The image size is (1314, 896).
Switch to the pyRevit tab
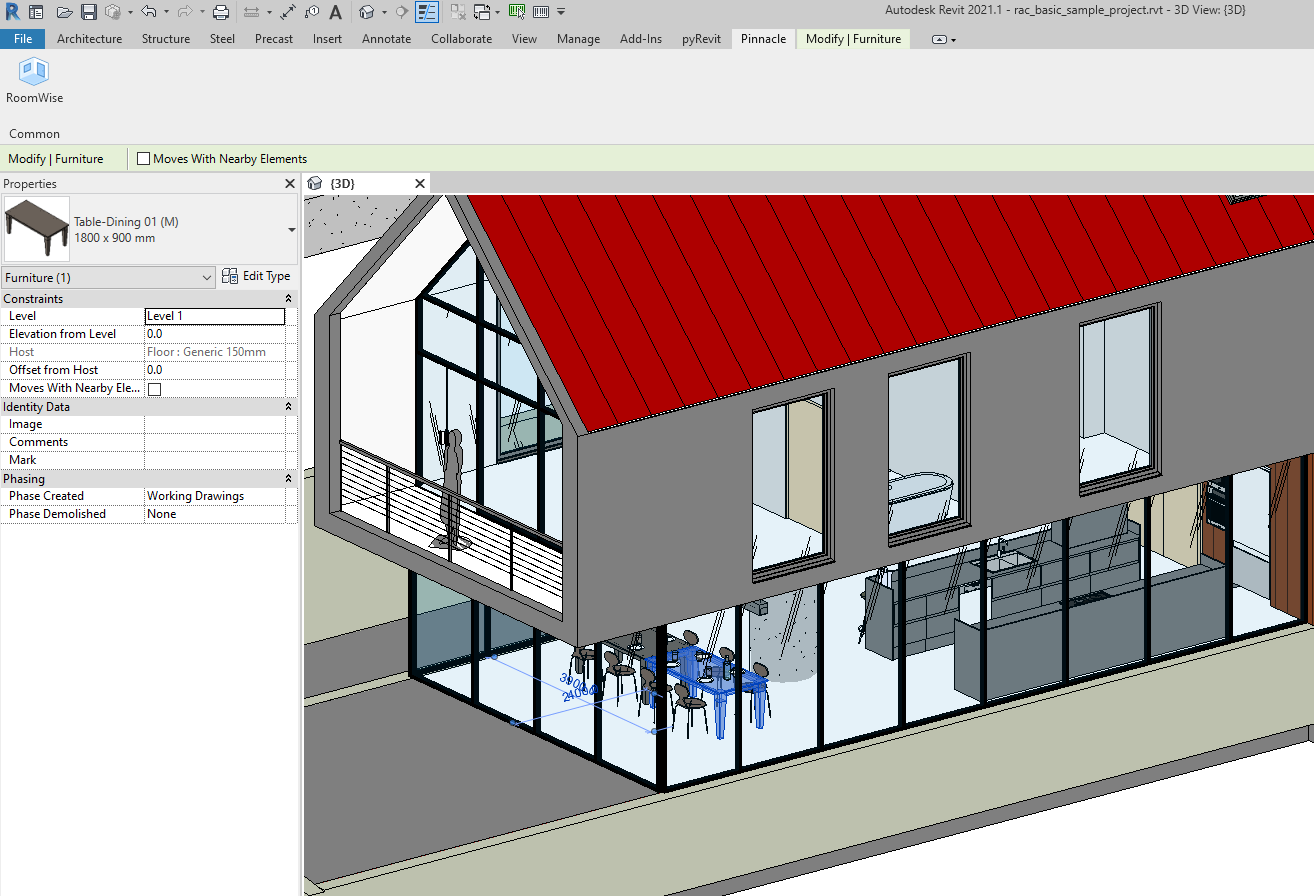(x=701, y=39)
